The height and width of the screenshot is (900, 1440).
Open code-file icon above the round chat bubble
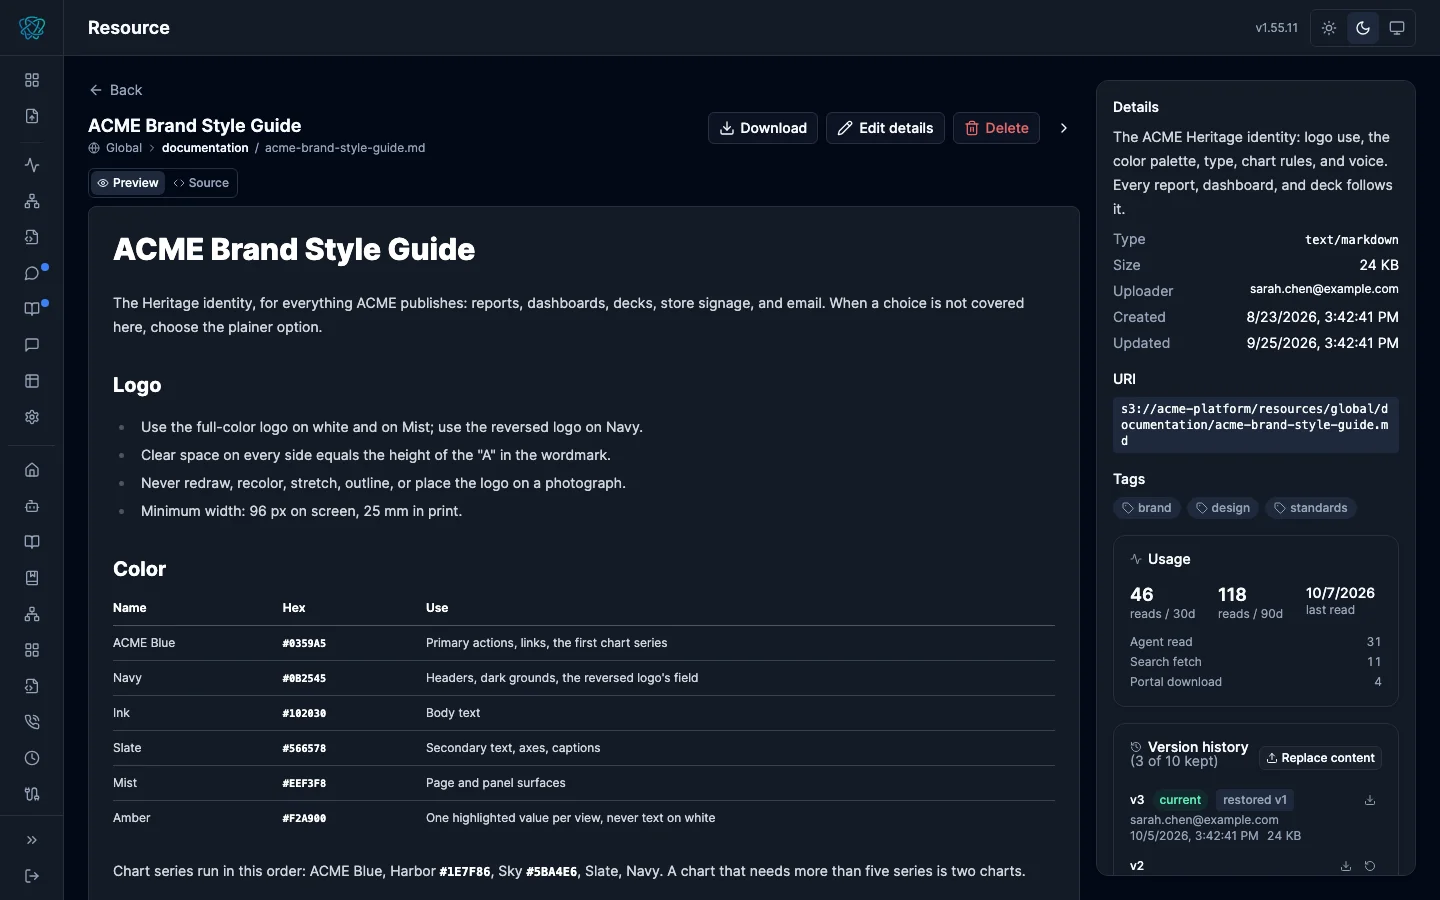pyautogui.click(x=32, y=237)
